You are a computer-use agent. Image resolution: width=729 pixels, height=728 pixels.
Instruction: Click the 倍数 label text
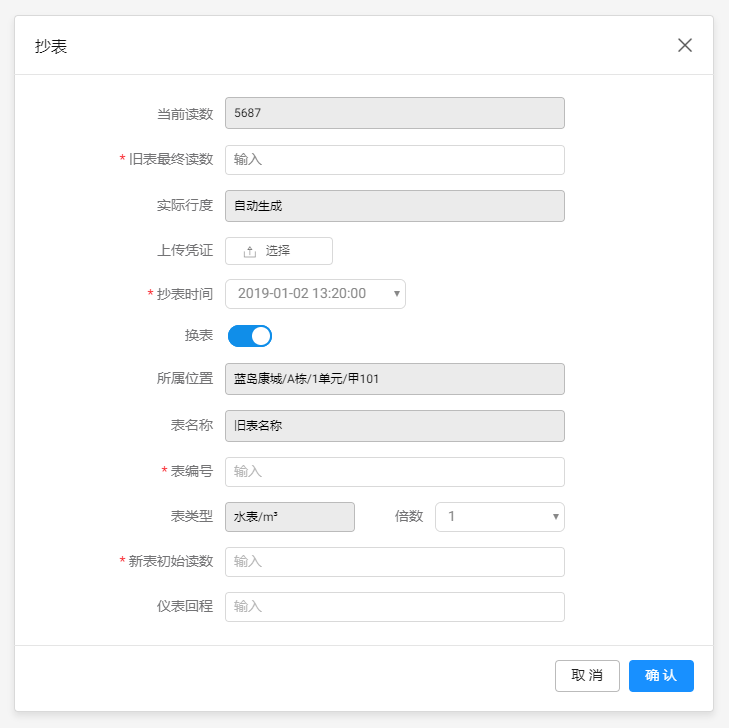tap(409, 517)
